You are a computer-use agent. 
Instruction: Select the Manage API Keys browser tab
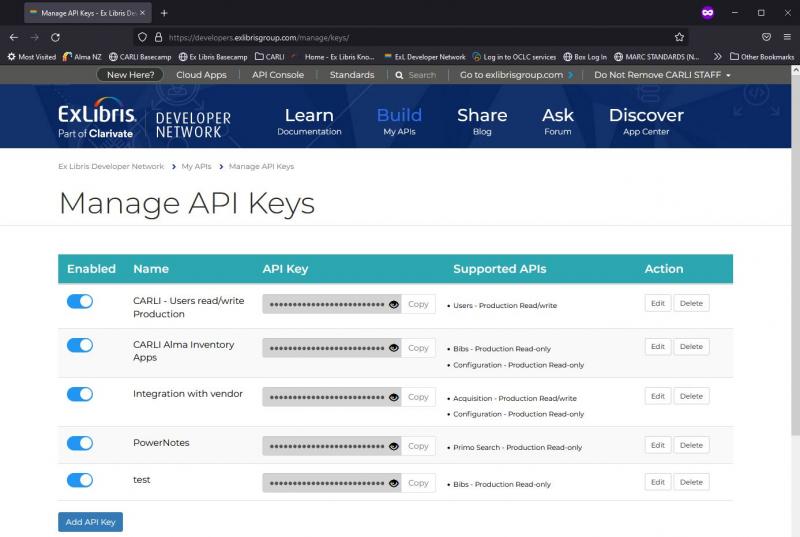tap(88, 13)
